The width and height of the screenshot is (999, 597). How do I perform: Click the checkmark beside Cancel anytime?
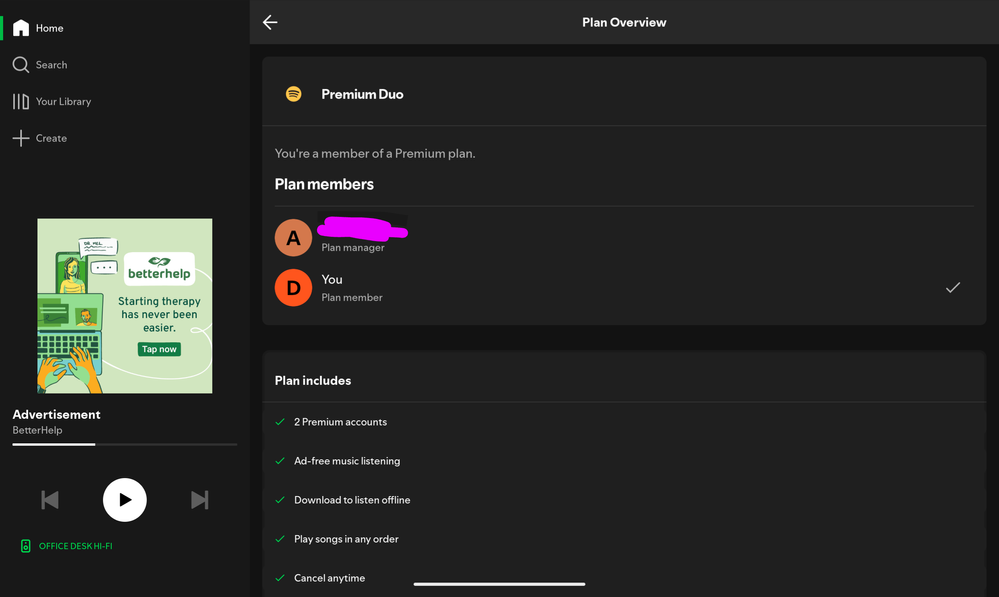(280, 578)
